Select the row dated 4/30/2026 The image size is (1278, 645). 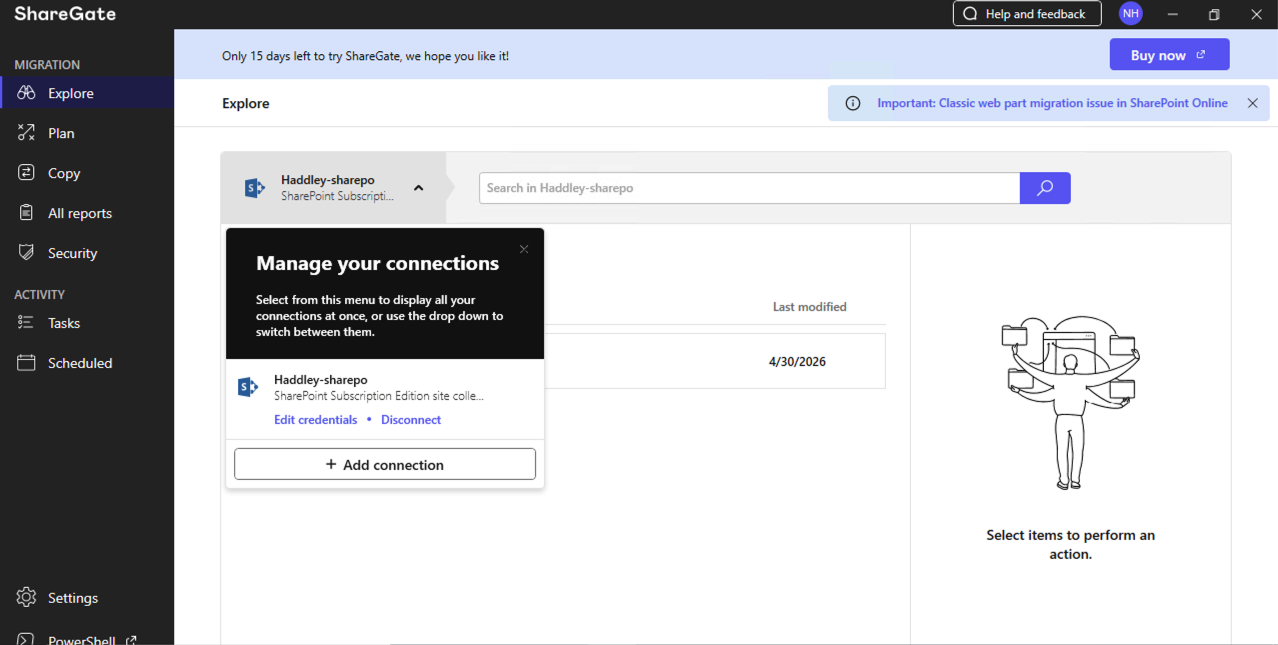(x=715, y=361)
